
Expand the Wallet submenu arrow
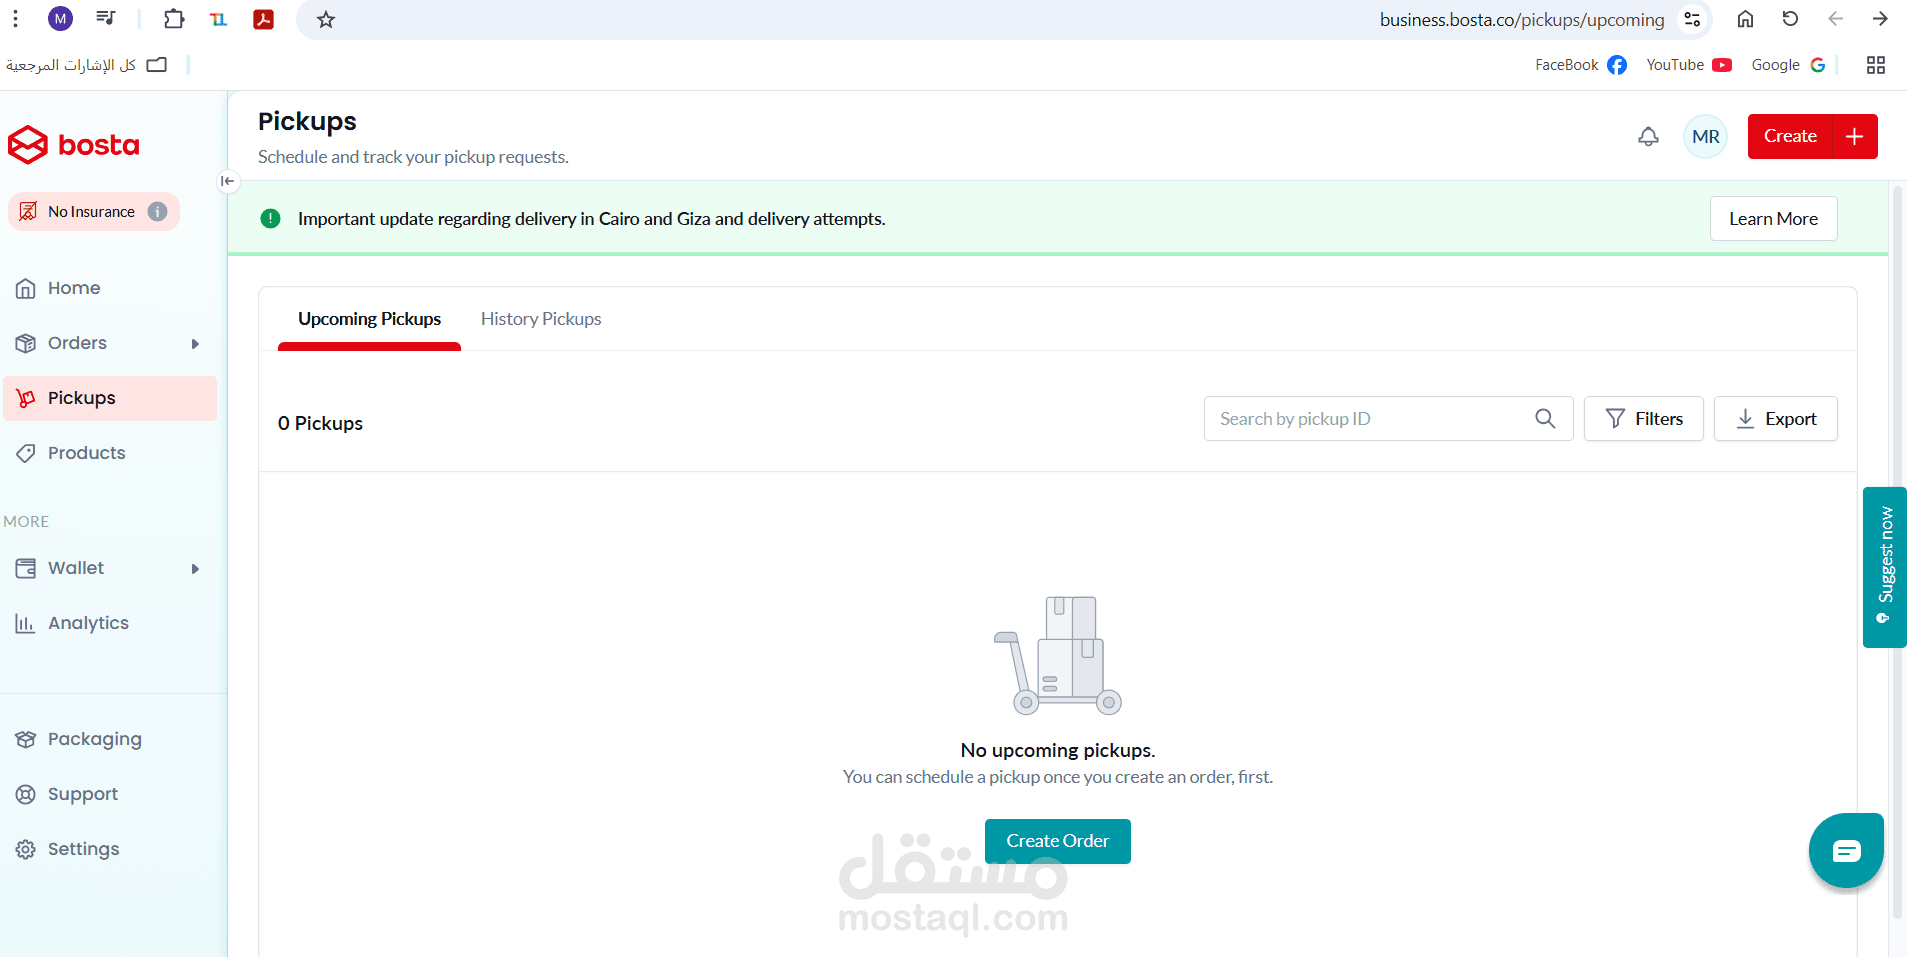pyautogui.click(x=195, y=568)
